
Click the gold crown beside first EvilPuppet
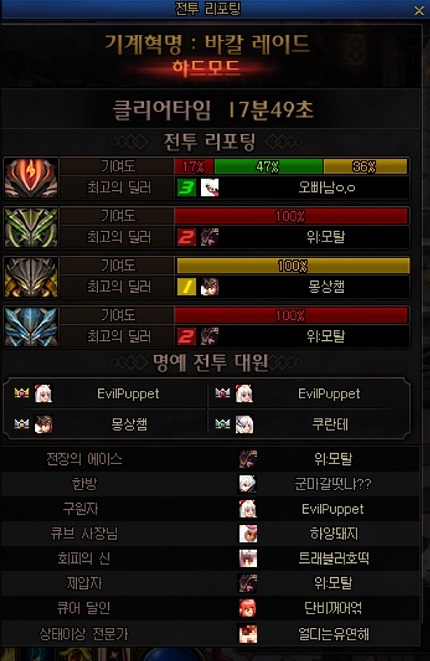22,393
